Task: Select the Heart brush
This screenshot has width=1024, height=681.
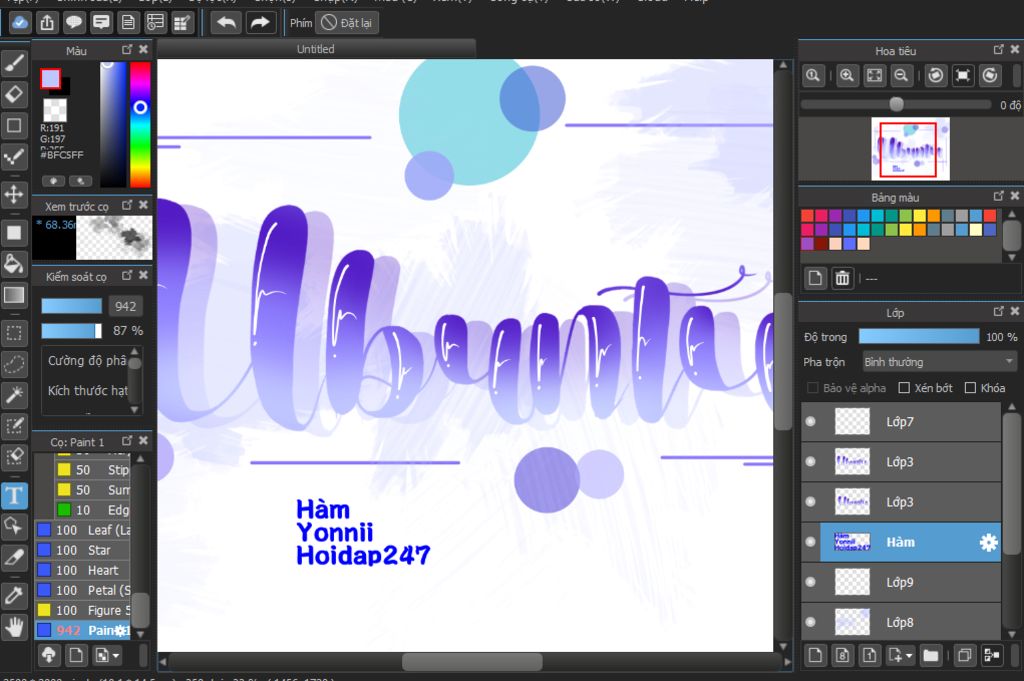Action: click(83, 570)
